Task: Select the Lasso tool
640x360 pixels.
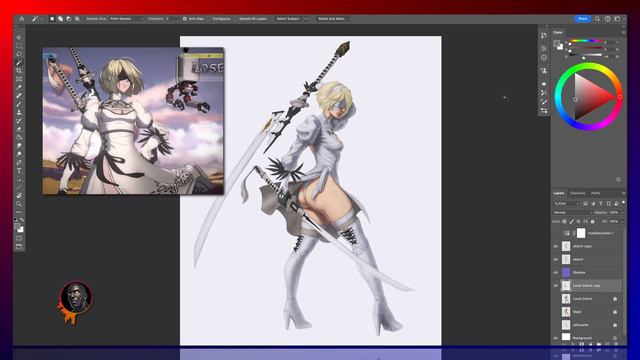Action: click(x=19, y=54)
